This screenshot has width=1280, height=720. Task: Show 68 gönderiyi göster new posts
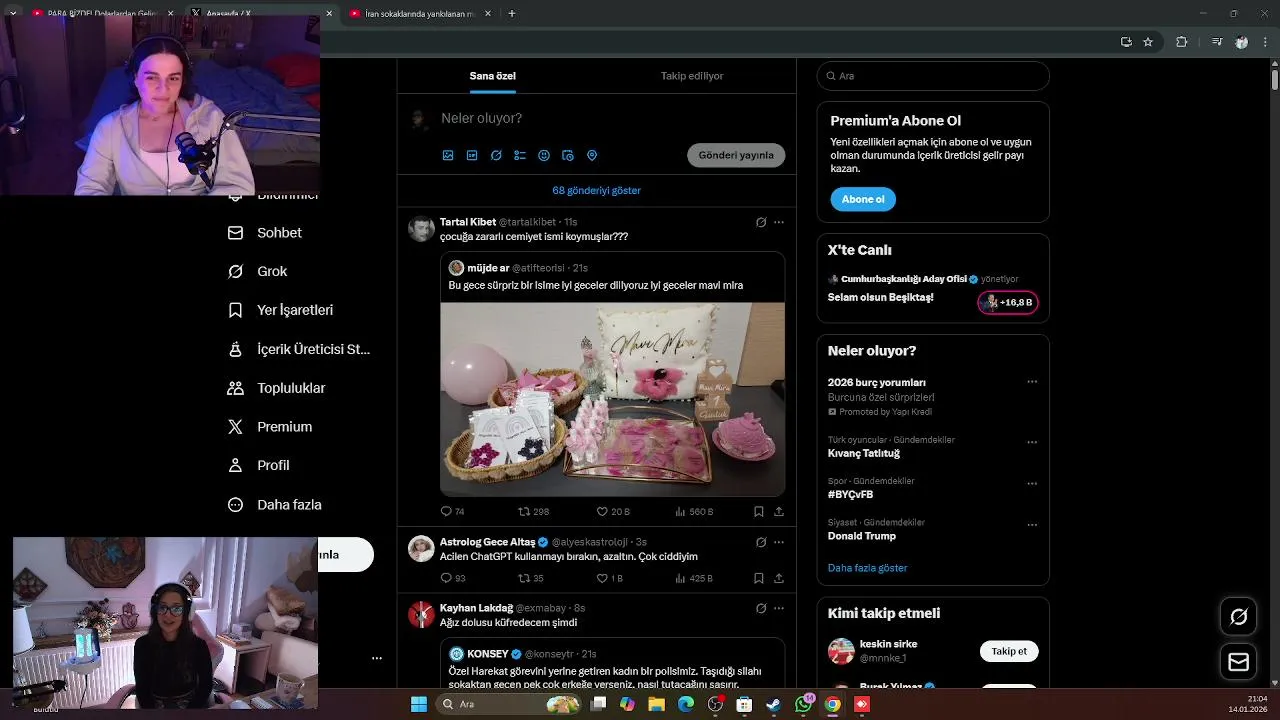pyautogui.click(x=596, y=190)
